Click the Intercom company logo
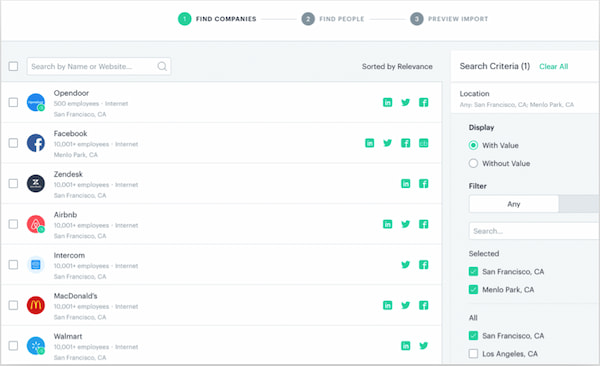600x366 pixels. pyautogui.click(x=36, y=265)
